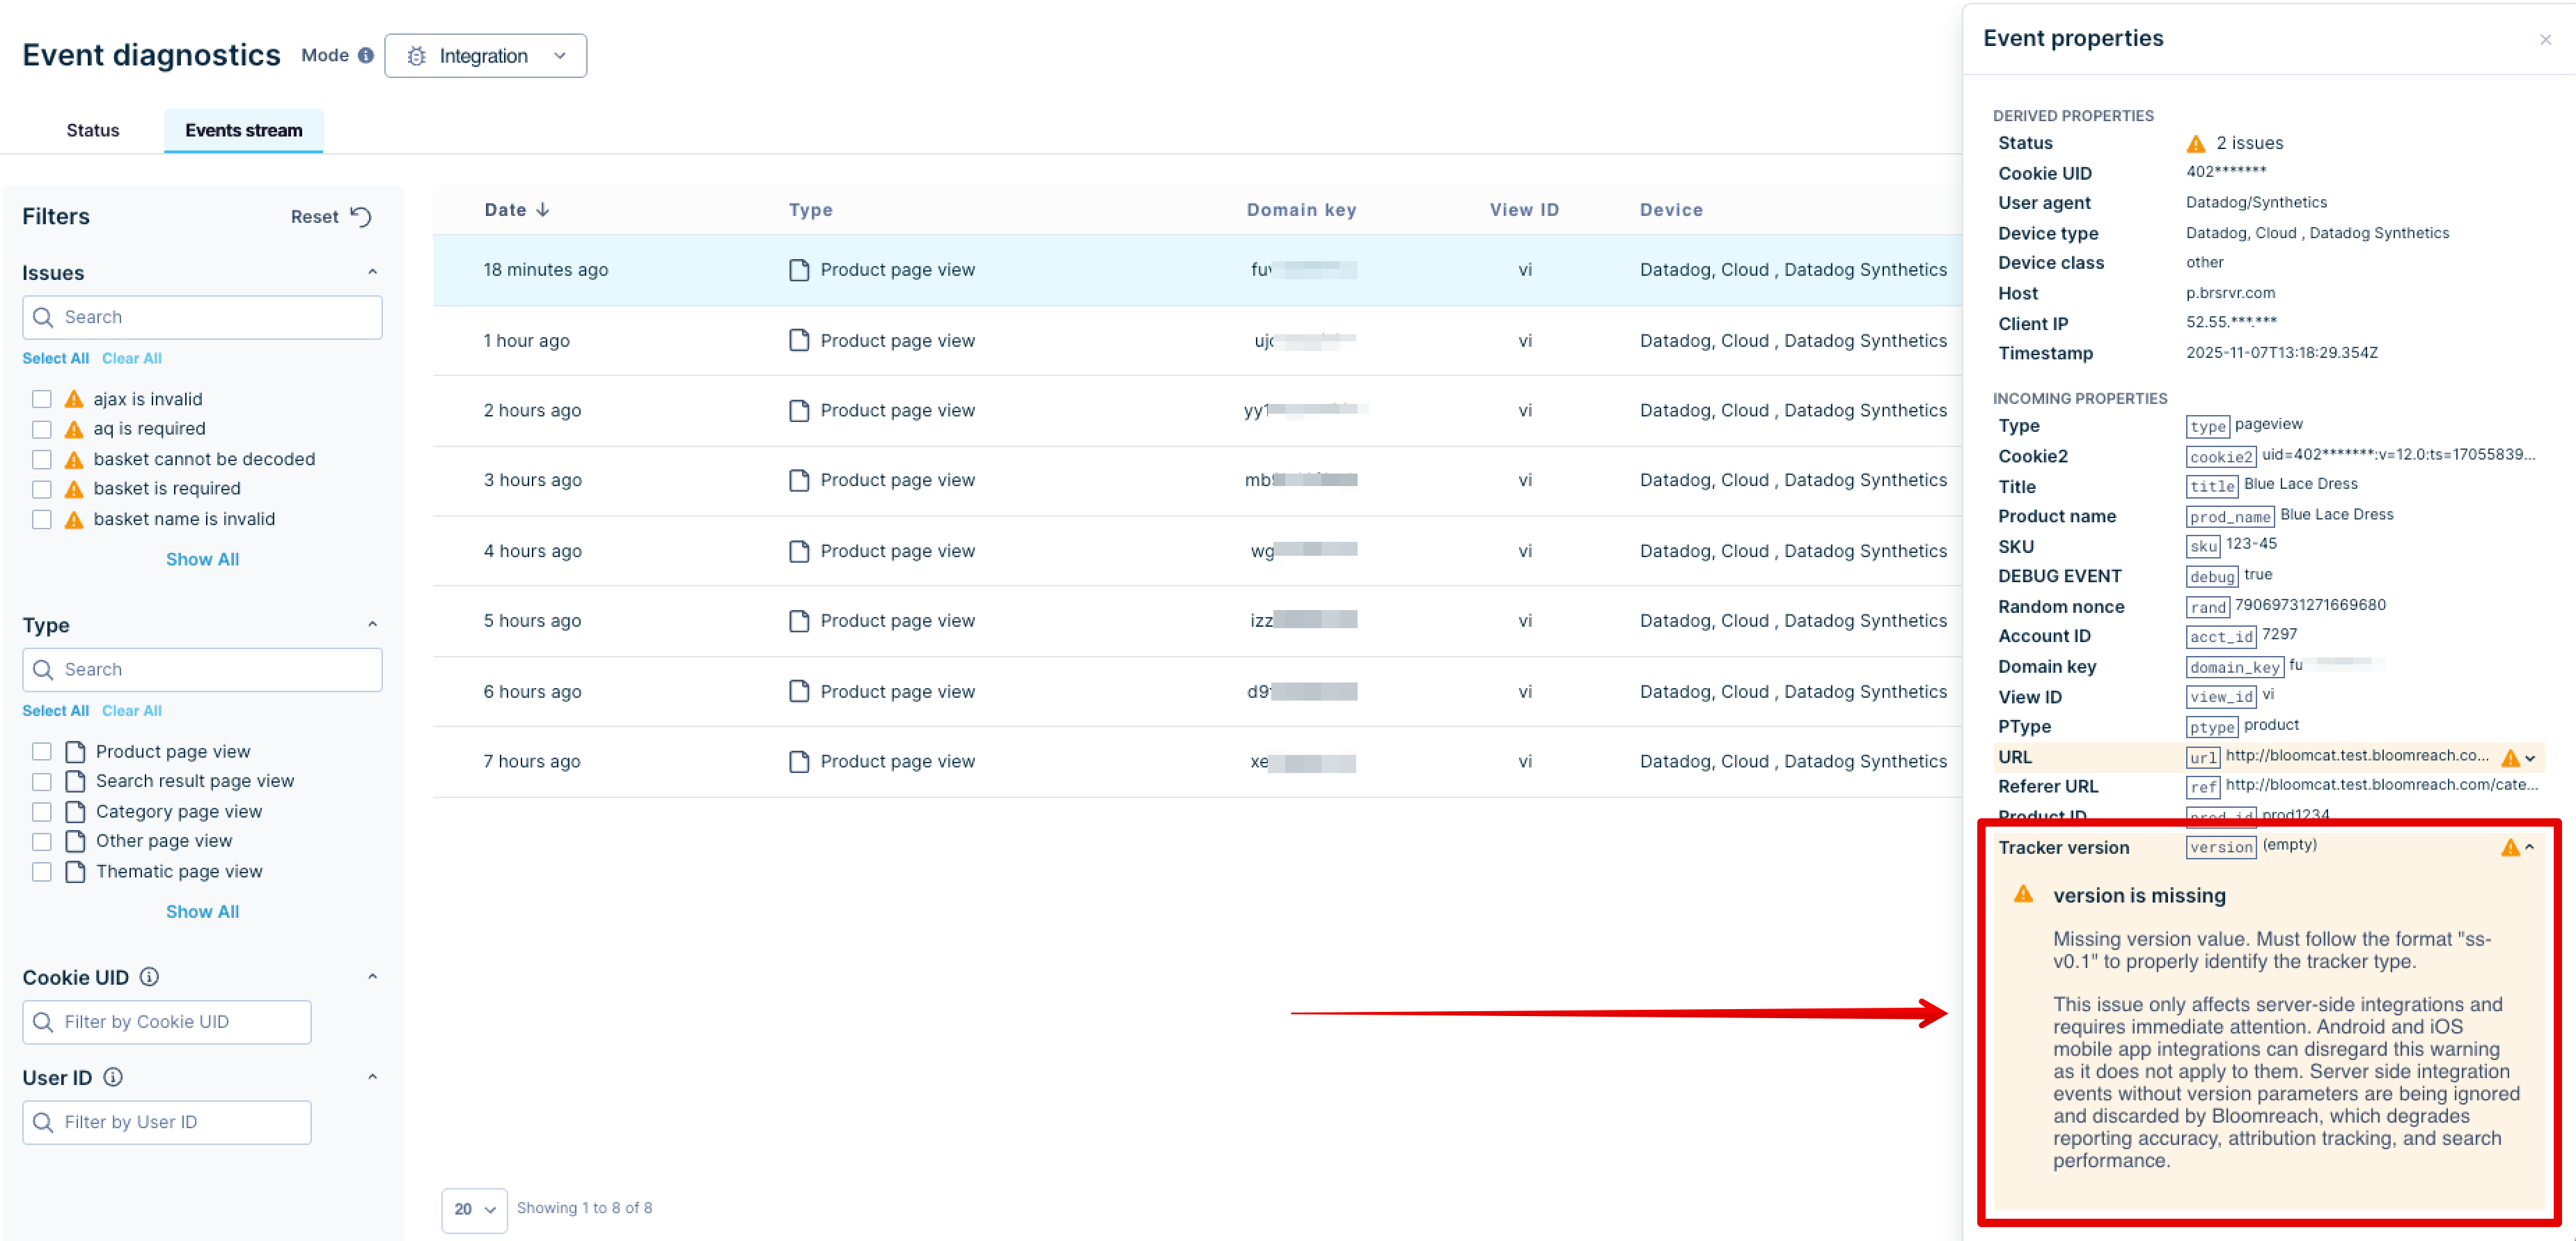
Task: Switch to the Status tab
Action: click(x=92, y=130)
